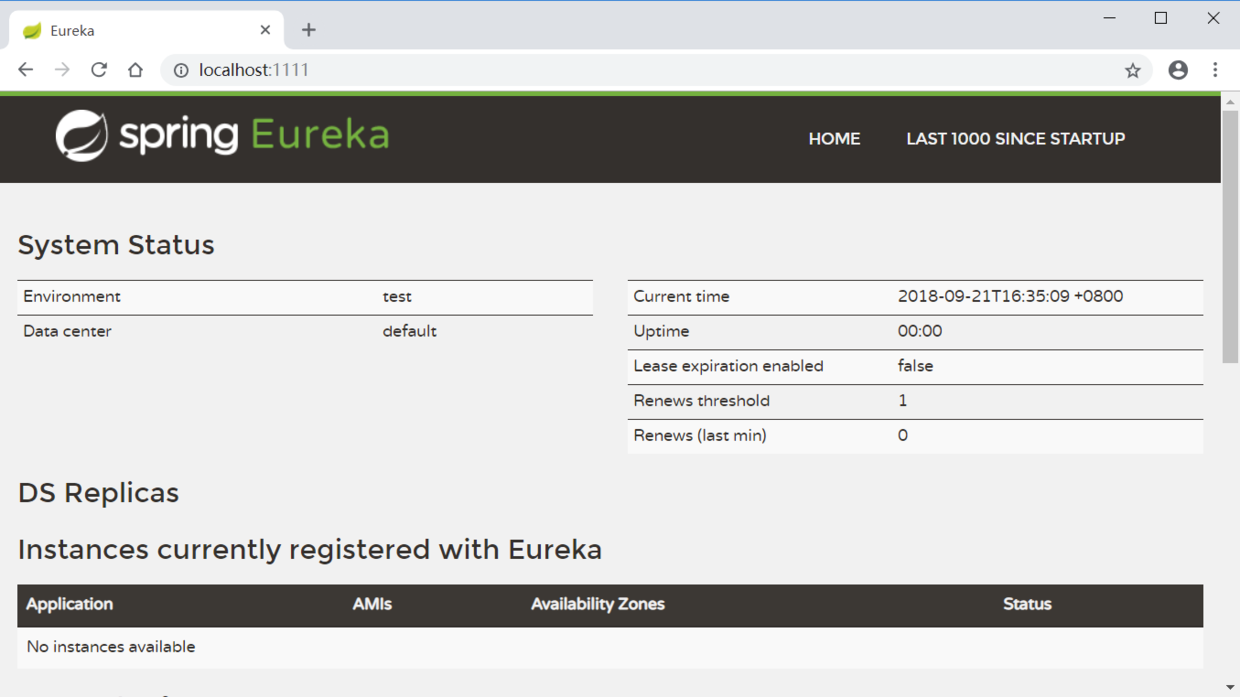Click the page scrollbar thumb
Viewport: 1240px width, 697px height.
click(1230, 236)
